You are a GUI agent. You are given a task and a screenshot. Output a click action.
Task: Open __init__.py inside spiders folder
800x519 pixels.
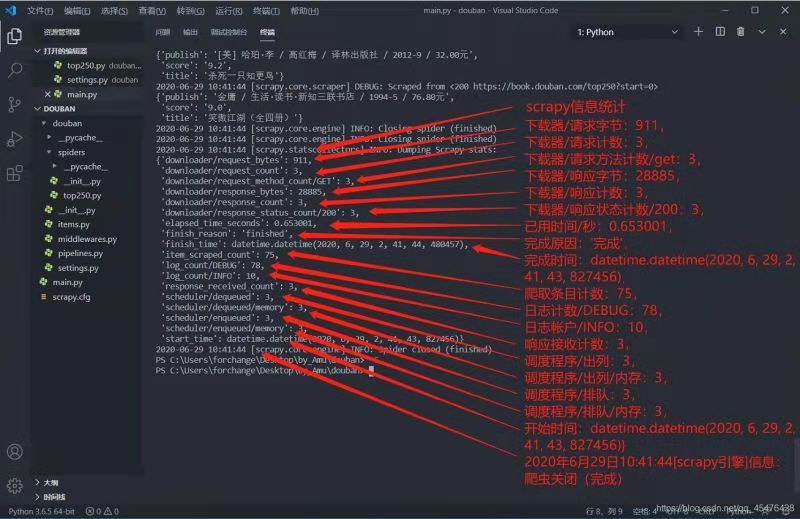tap(76, 181)
